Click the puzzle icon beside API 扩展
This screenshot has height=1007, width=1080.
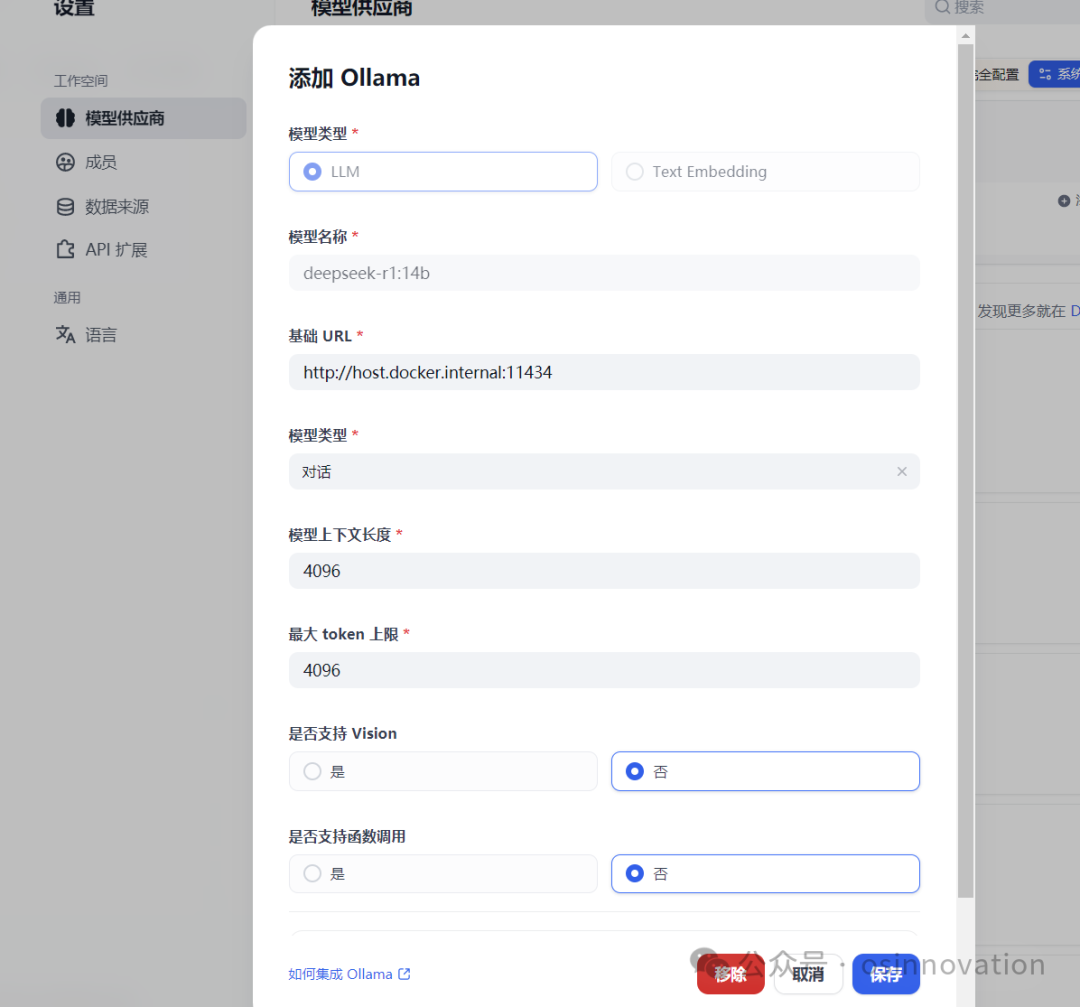(65, 249)
